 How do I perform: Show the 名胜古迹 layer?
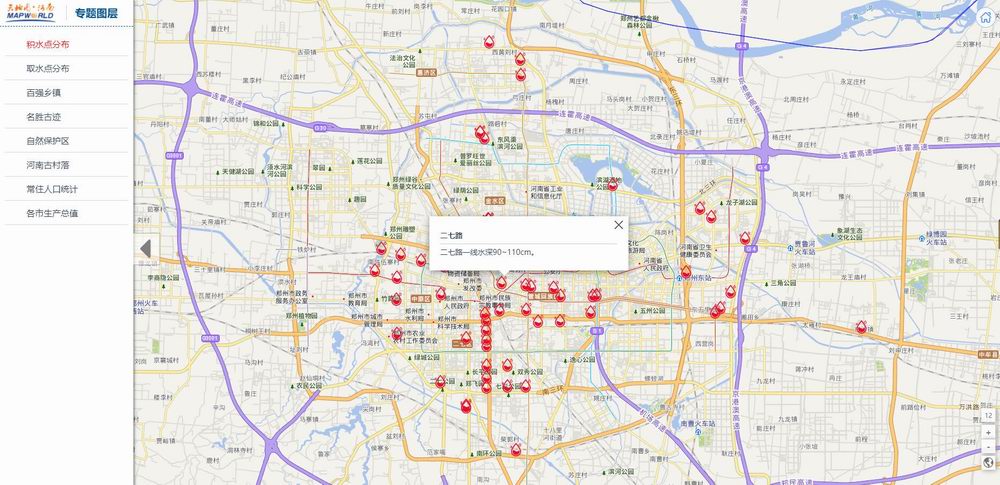43,116
